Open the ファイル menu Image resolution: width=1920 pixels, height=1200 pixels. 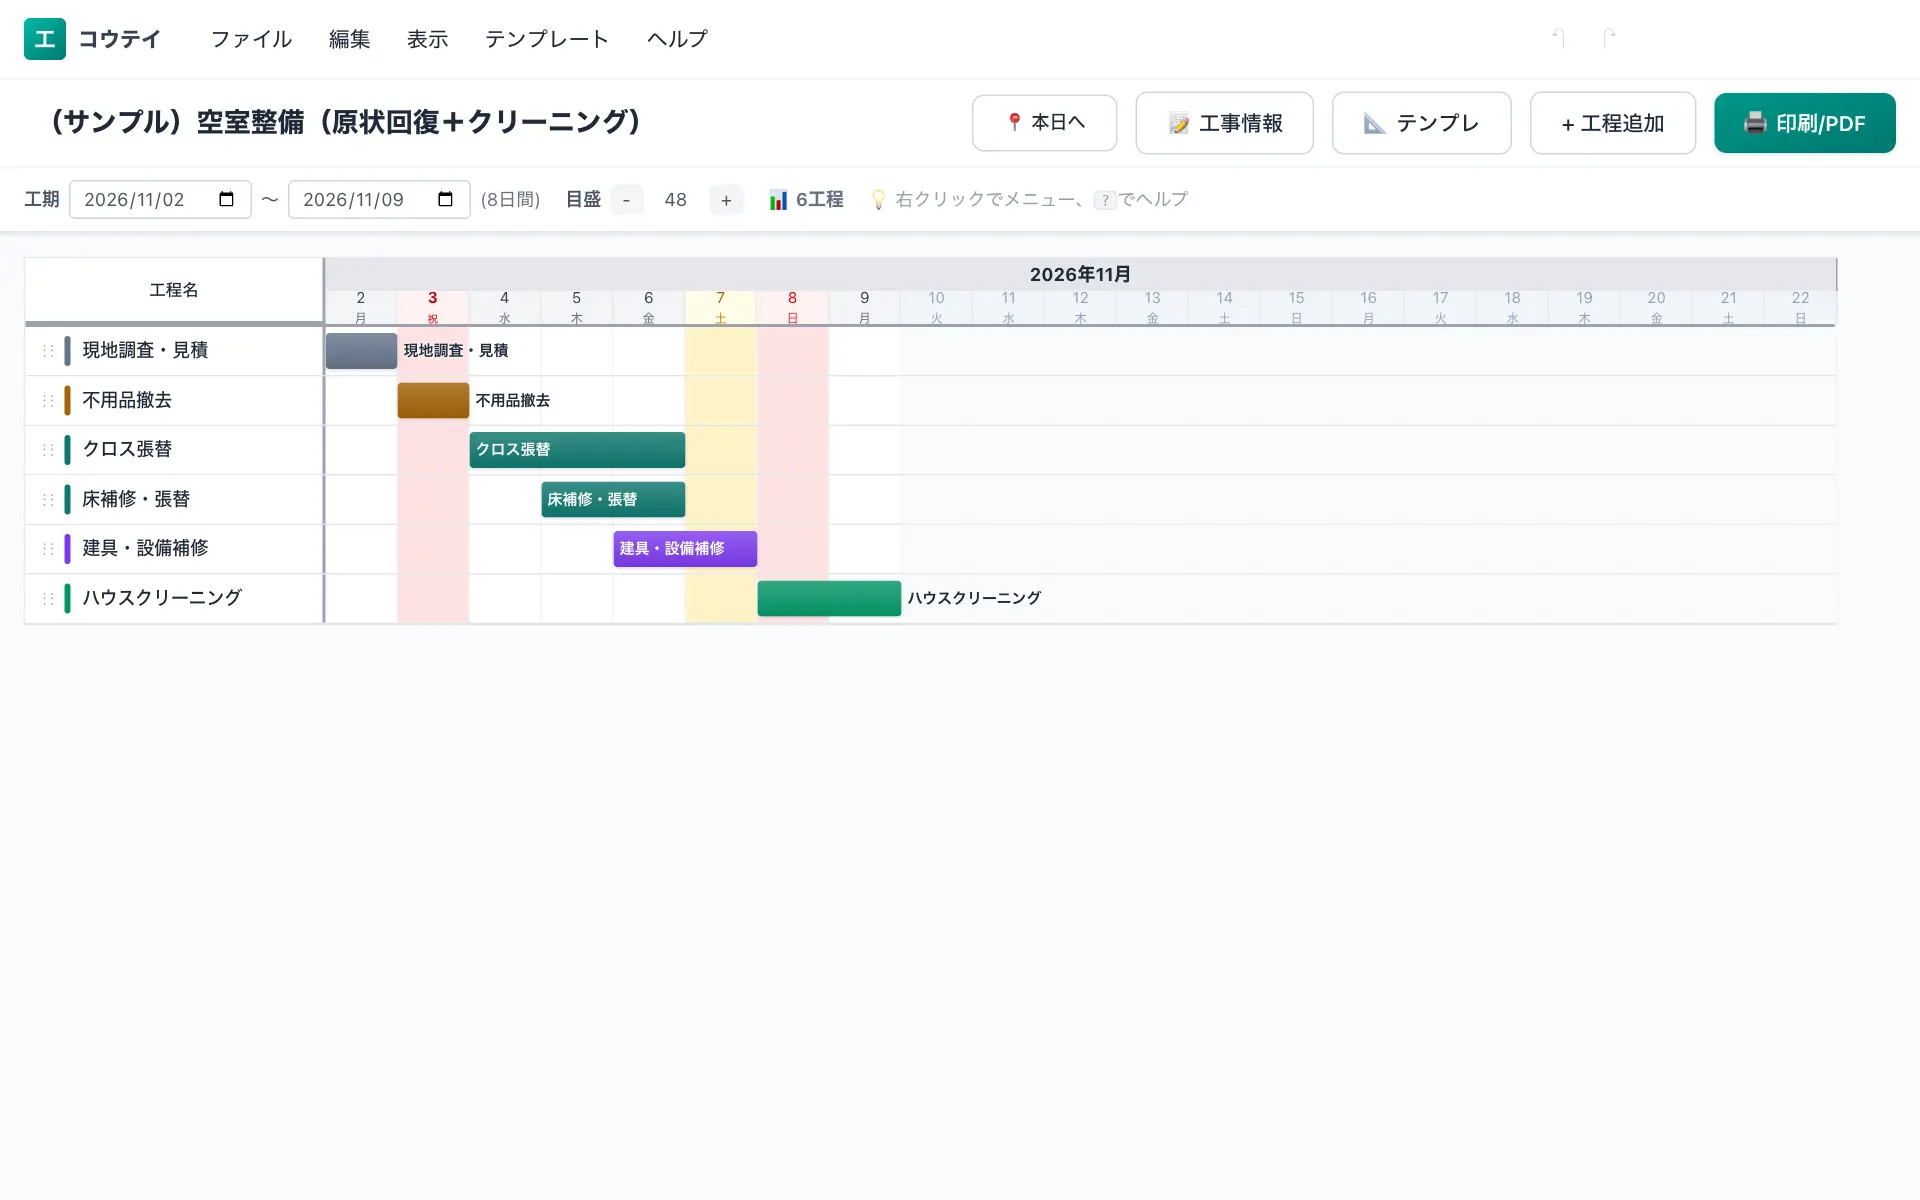[251, 39]
